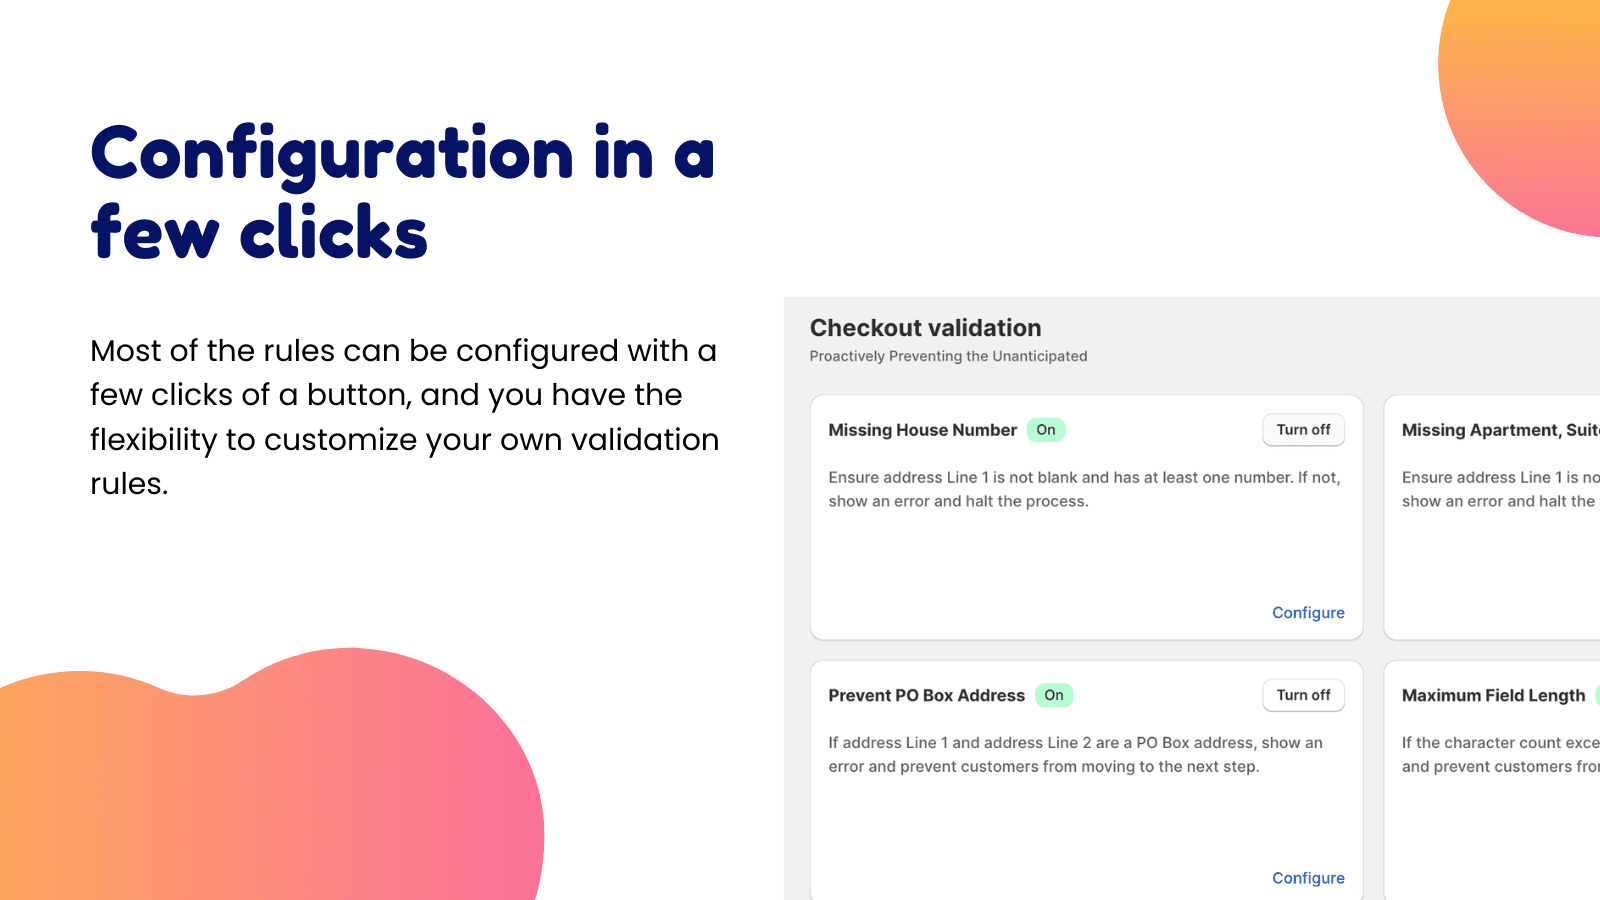Click the PO Box rule description text
This screenshot has height=900, width=1600.
(x=1075, y=755)
